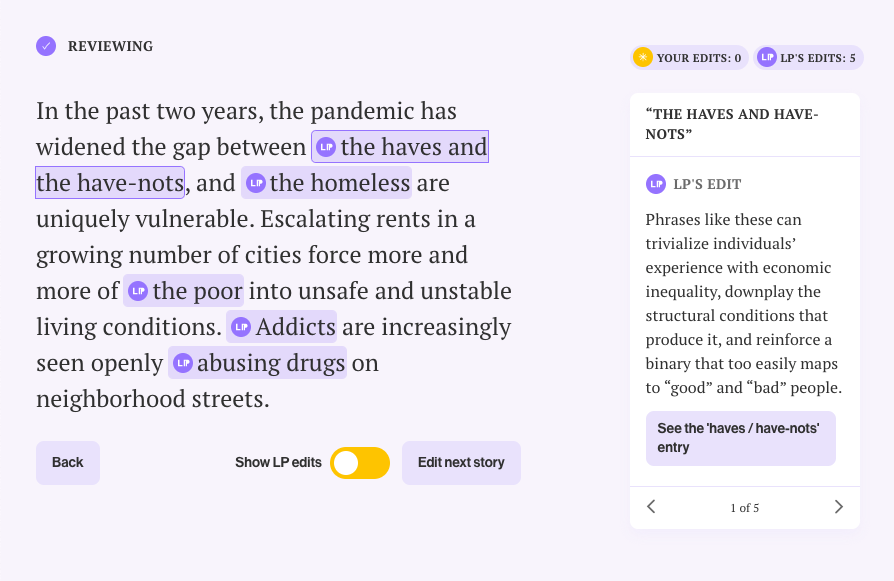Toggle the Show LP edits switch
894x581 pixels.
tap(360, 463)
